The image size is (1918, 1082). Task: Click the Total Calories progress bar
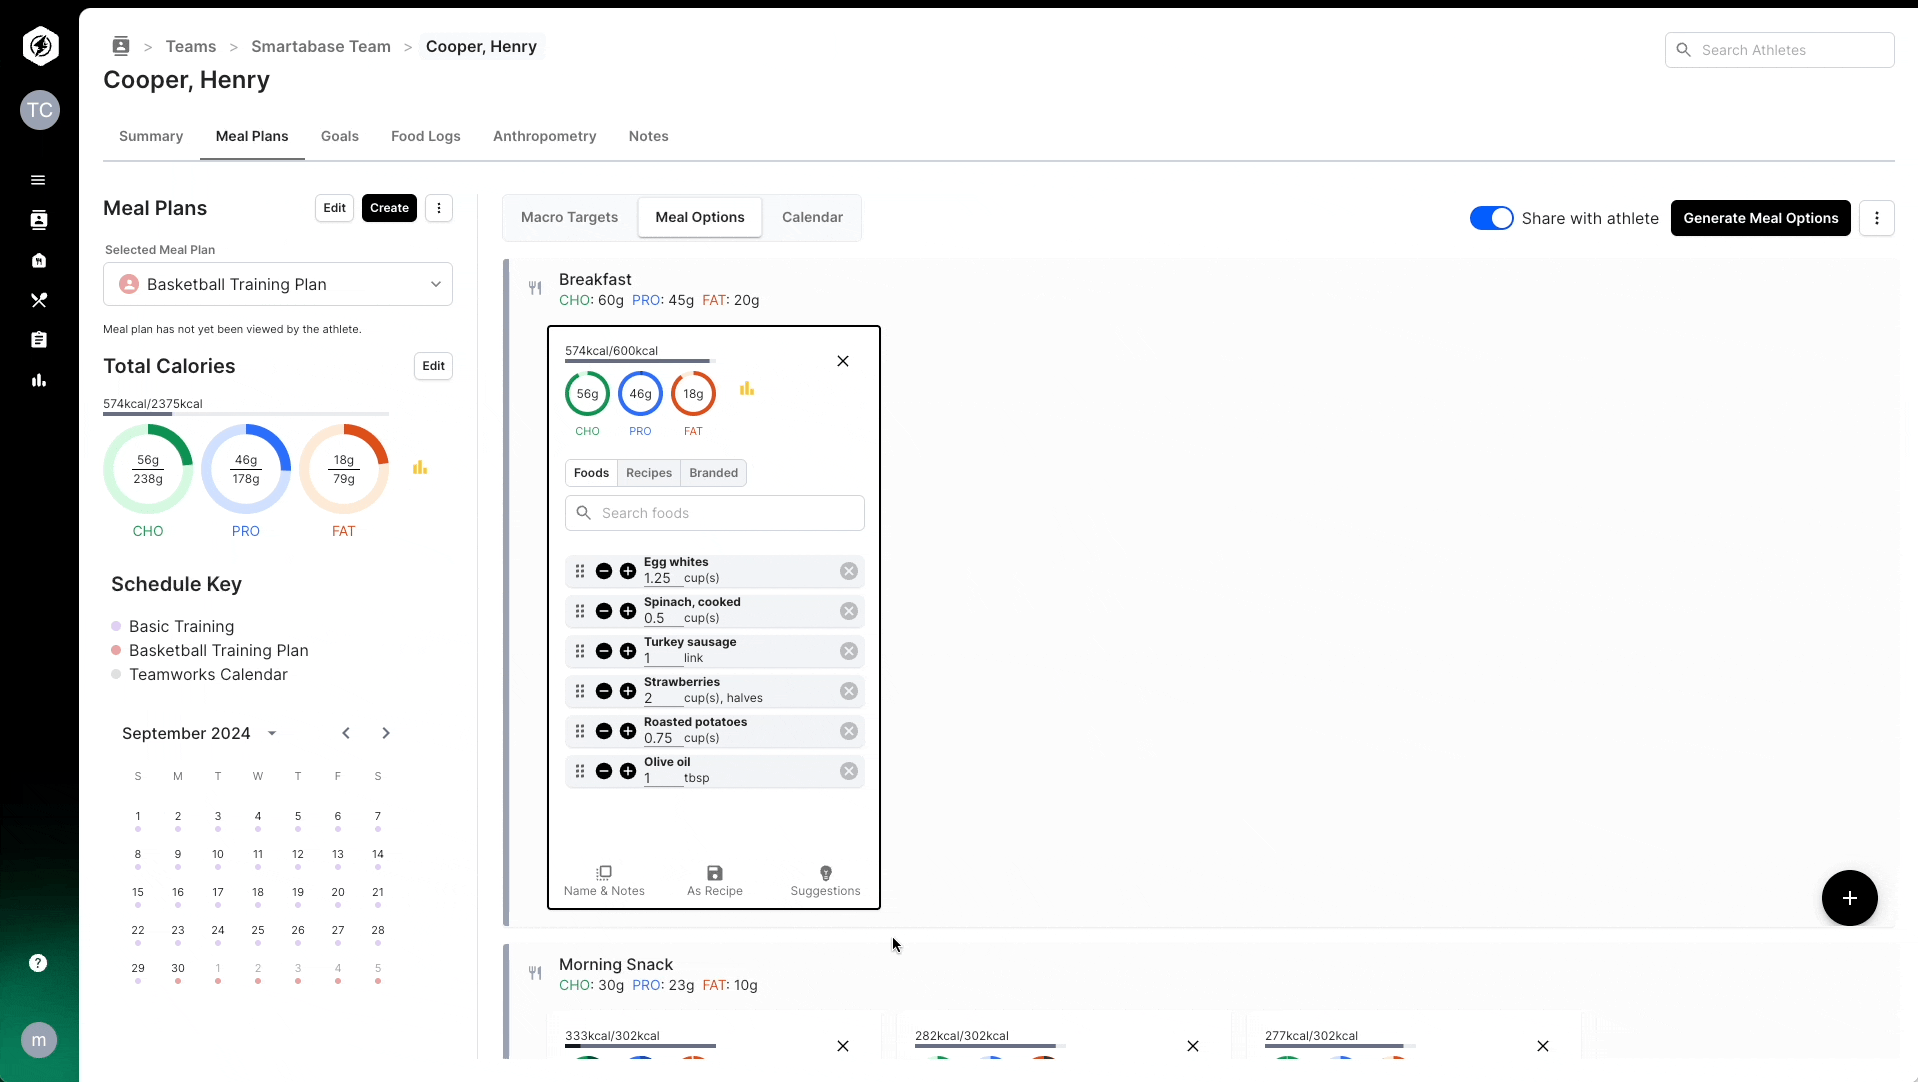(x=246, y=413)
